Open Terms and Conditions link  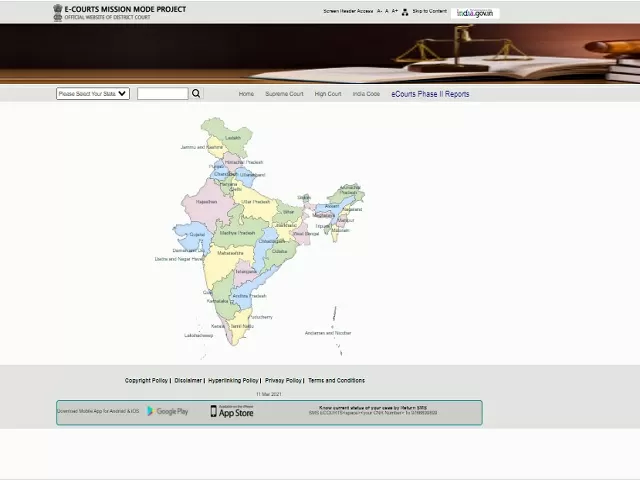(337, 380)
